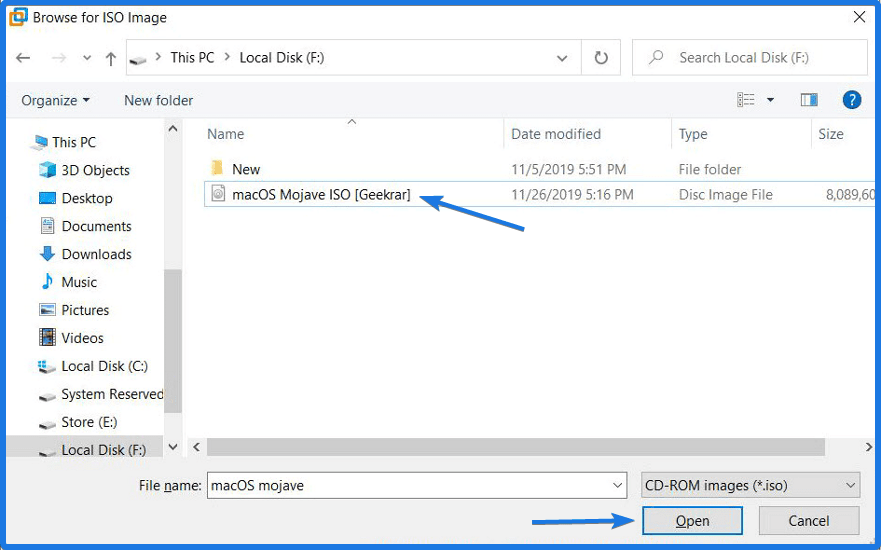Viewport: 881px width, 550px height.
Task: Click the File name input field
Action: pyautogui.click(x=417, y=485)
